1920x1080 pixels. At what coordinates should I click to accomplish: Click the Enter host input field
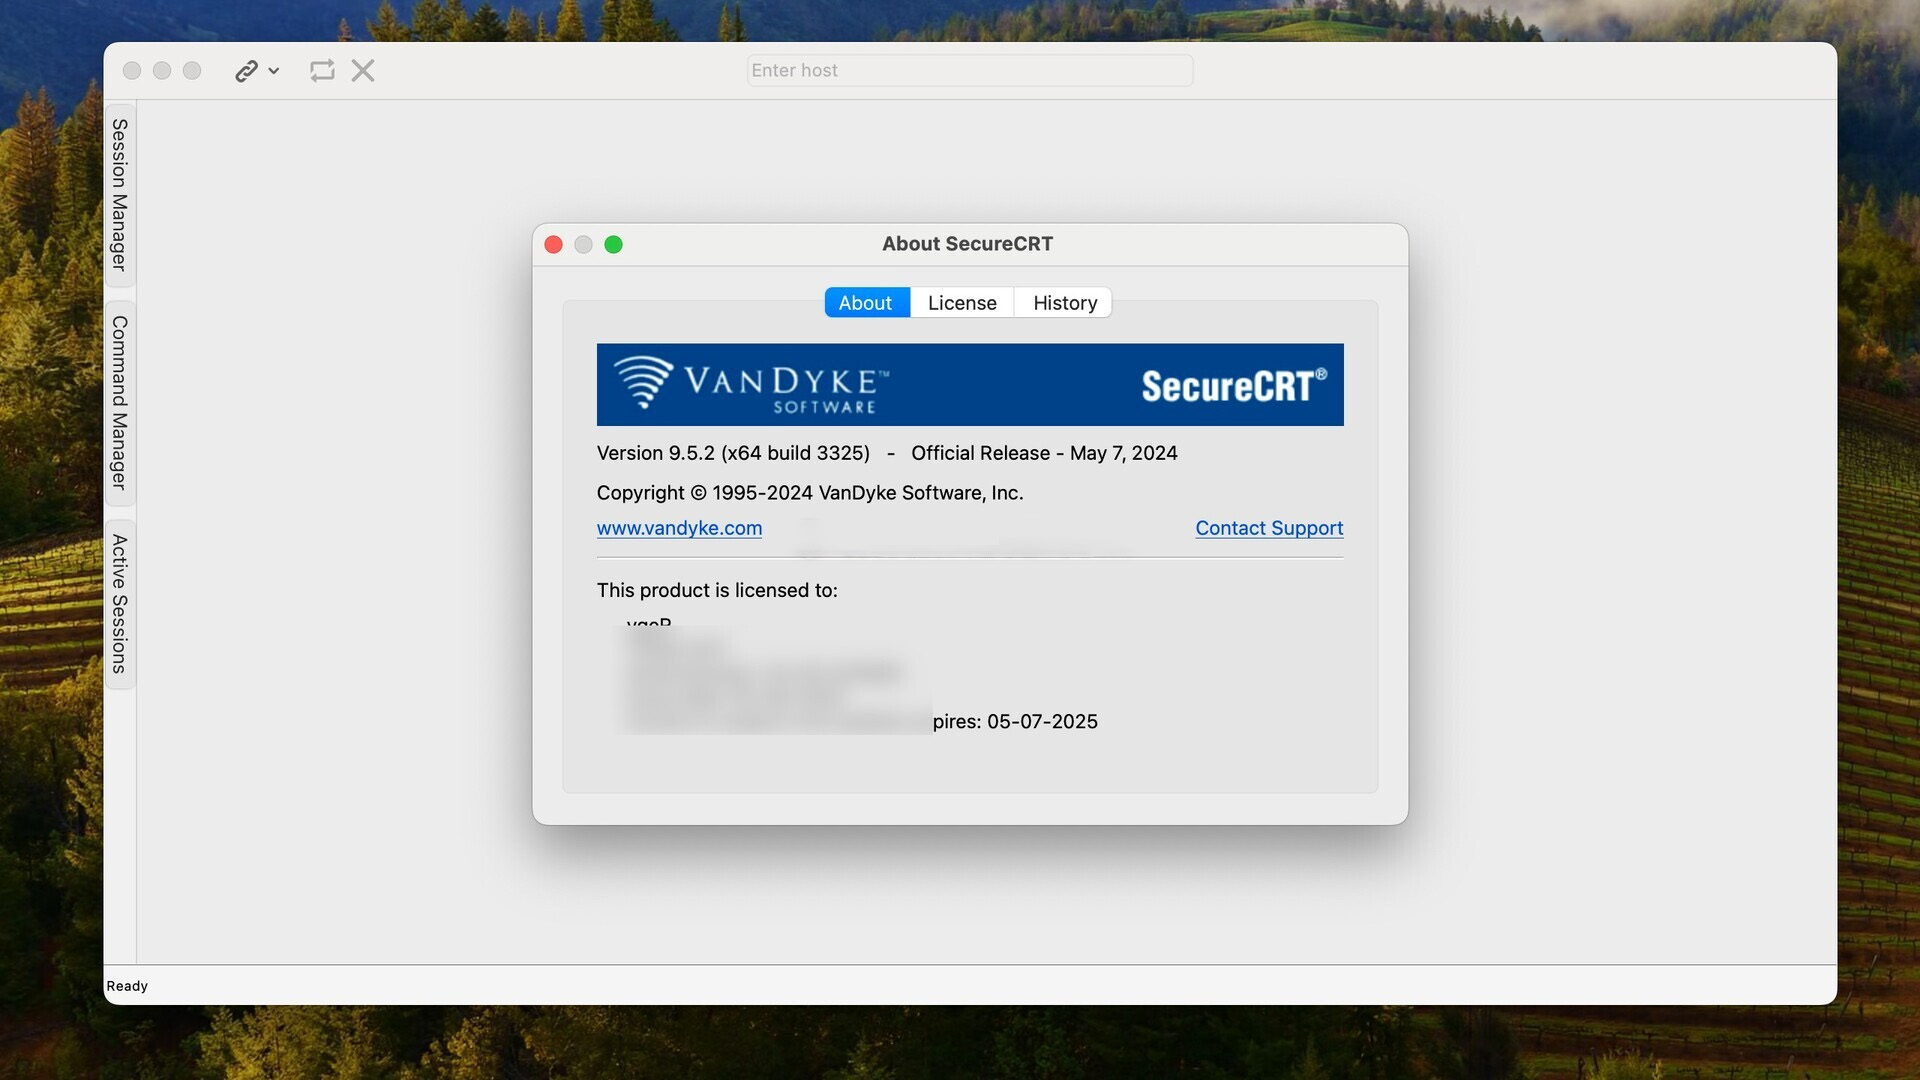coord(968,69)
